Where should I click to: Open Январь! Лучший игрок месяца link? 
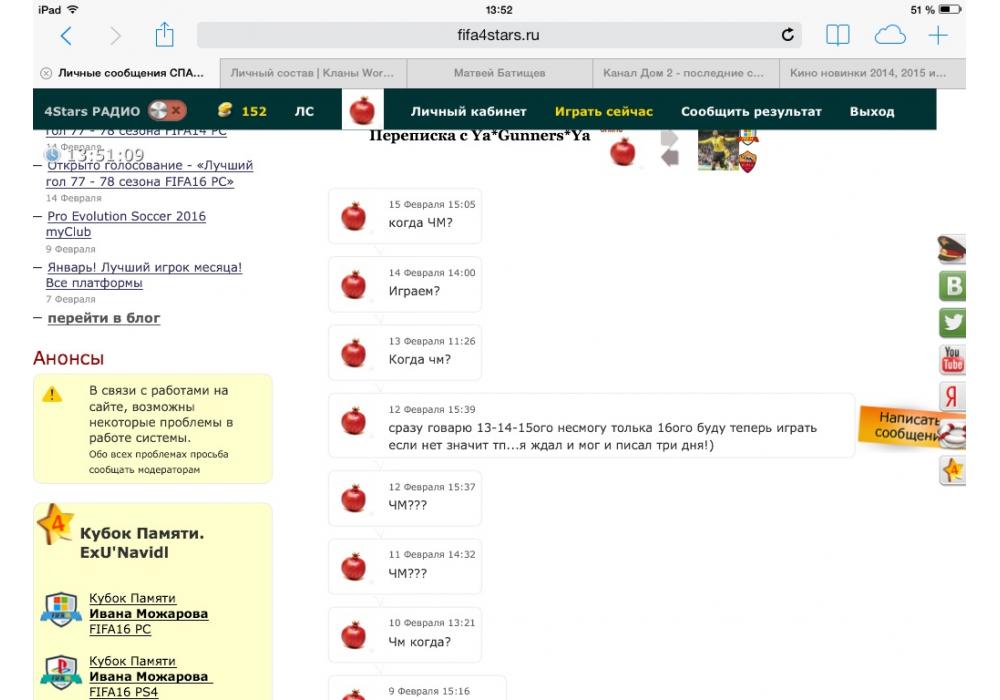pos(144,275)
